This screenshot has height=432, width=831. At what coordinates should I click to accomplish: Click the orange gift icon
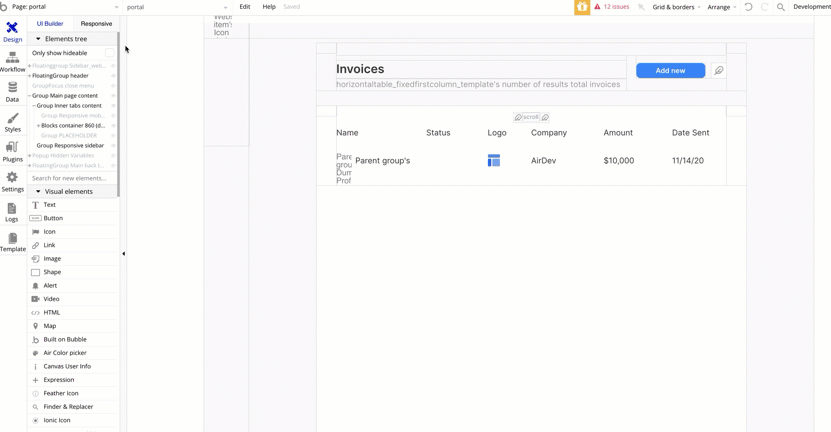coord(582,7)
